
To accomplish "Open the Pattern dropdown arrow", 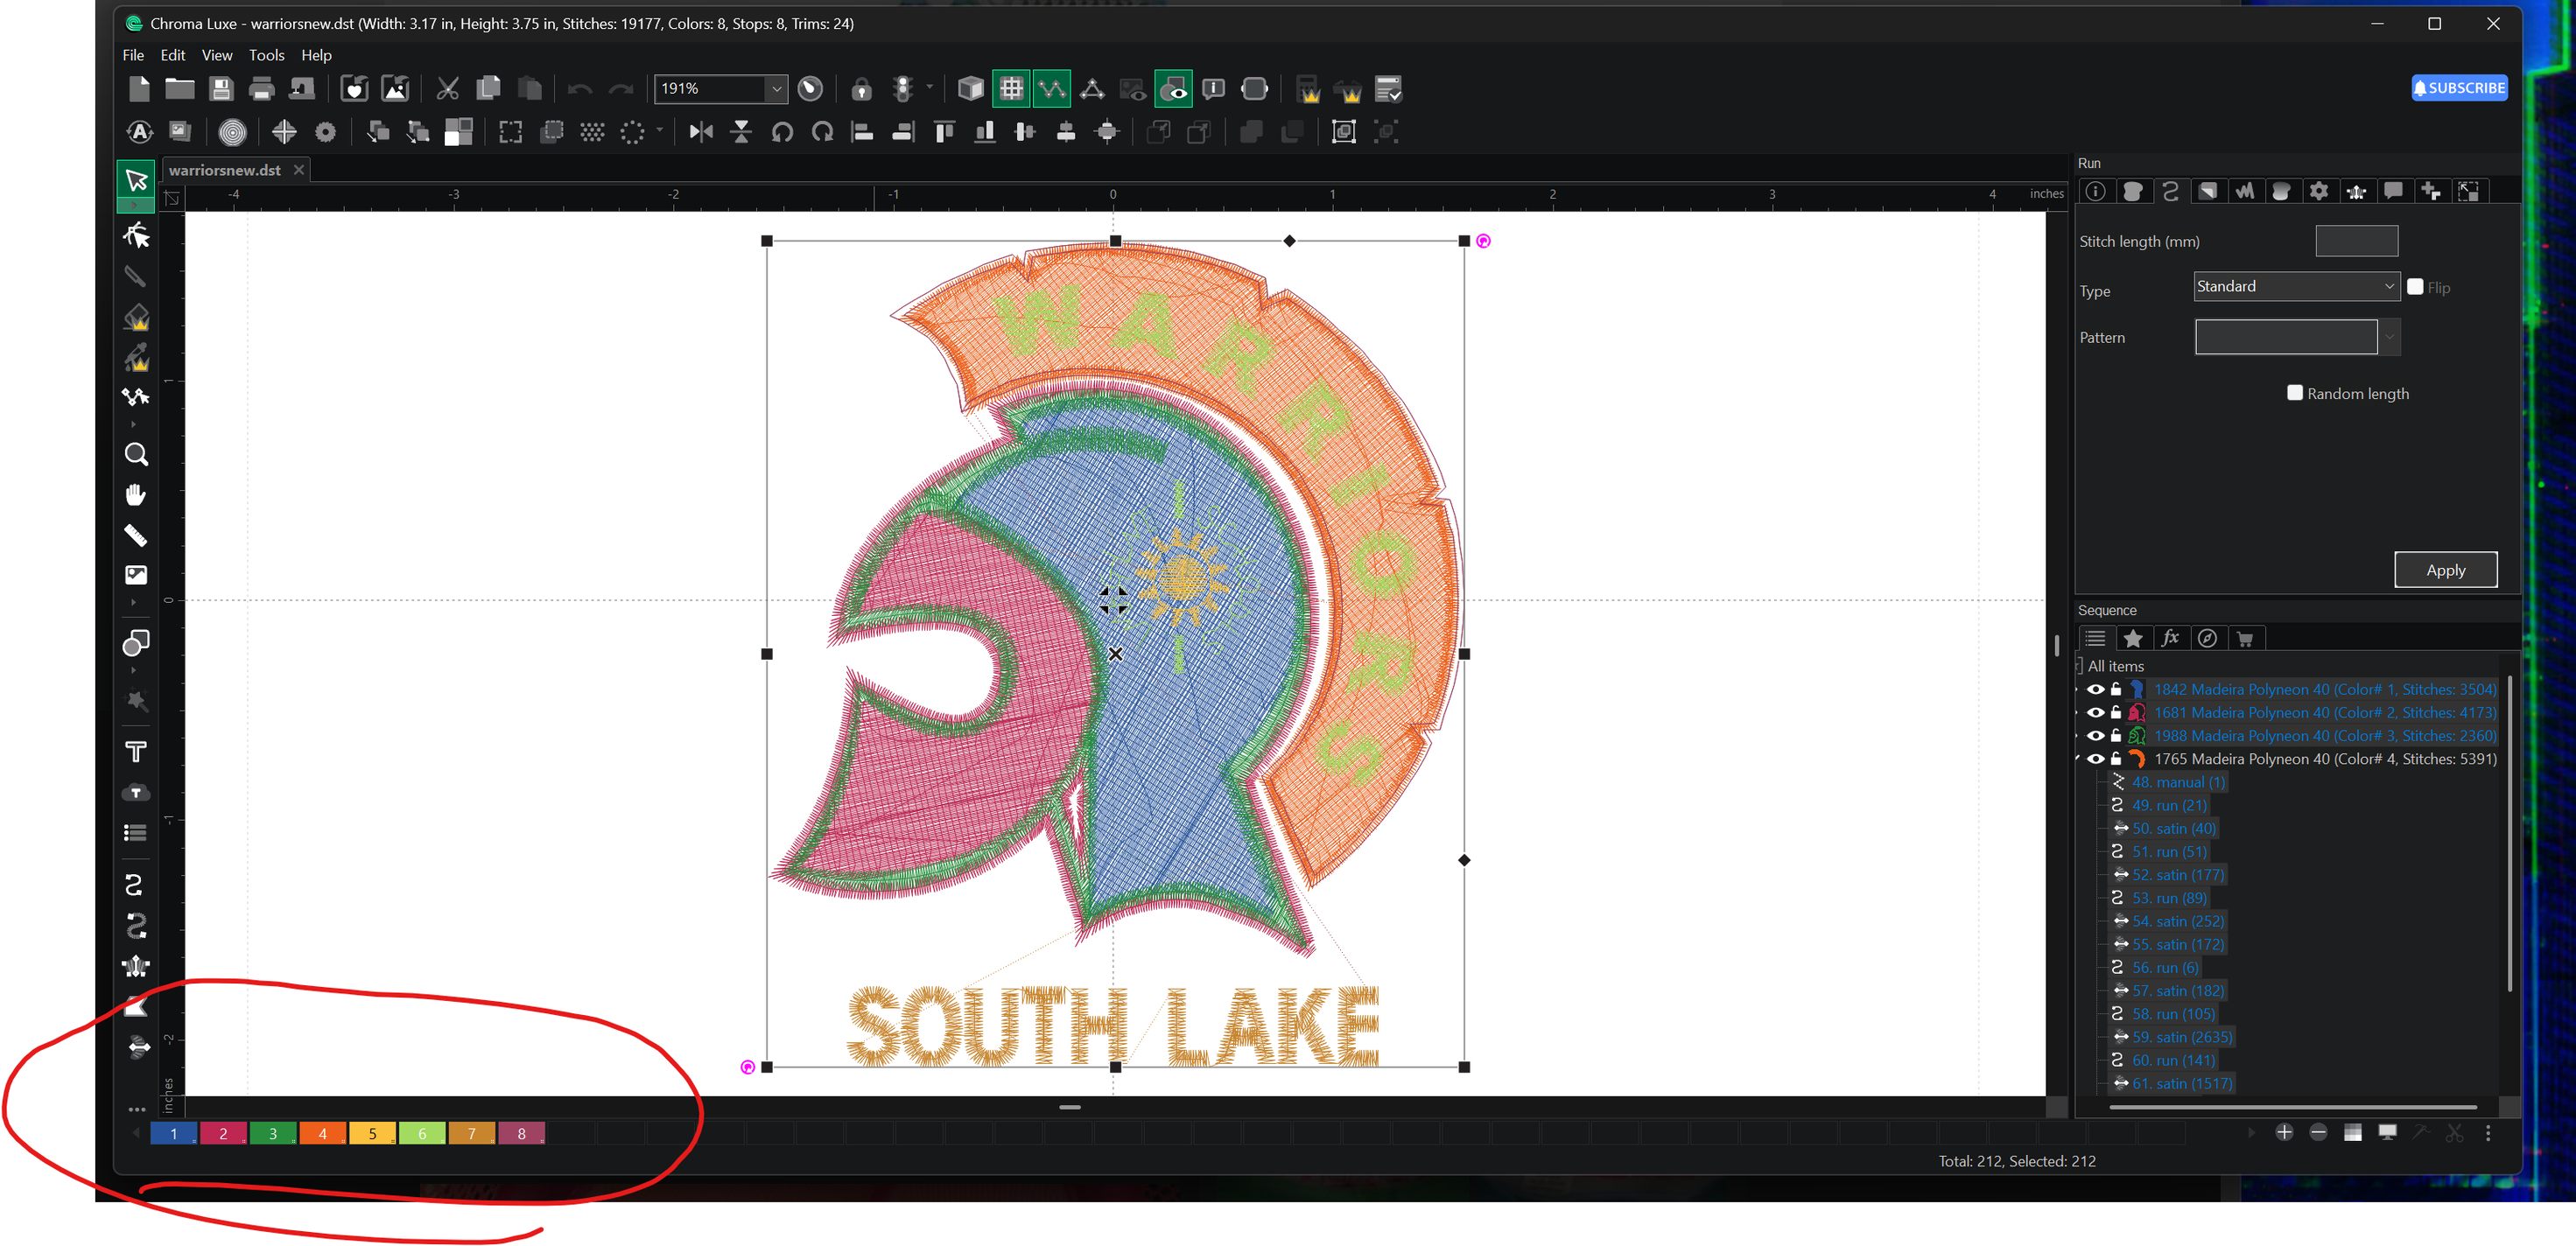I will pos(2389,337).
